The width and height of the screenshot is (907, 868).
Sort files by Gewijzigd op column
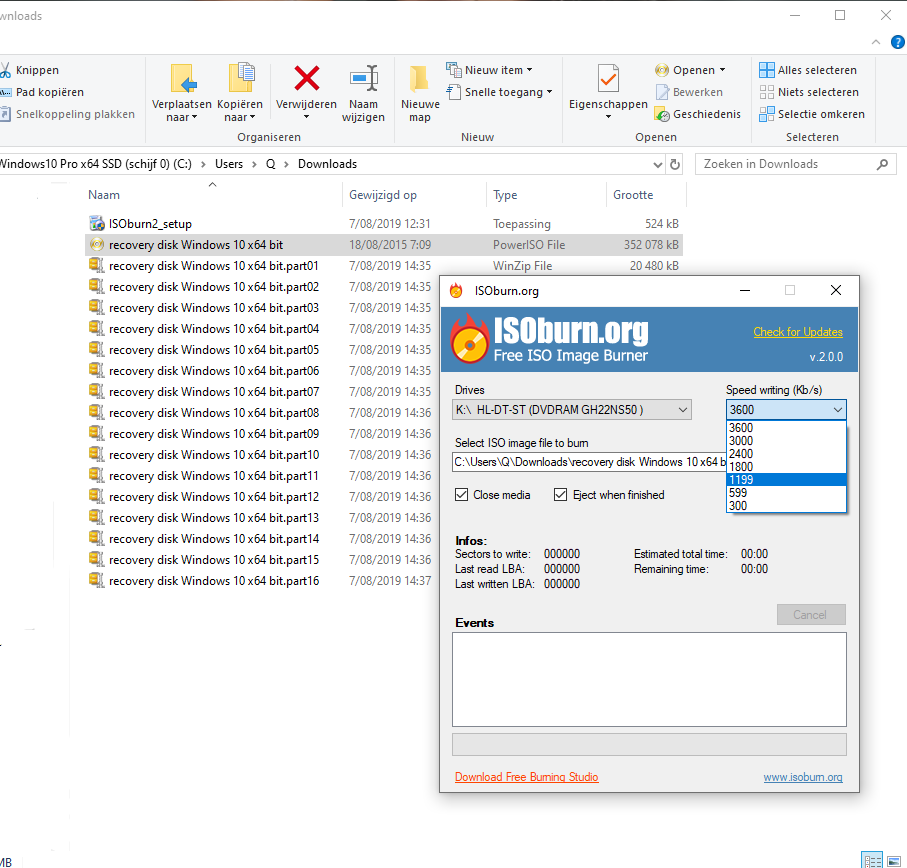click(x=383, y=195)
